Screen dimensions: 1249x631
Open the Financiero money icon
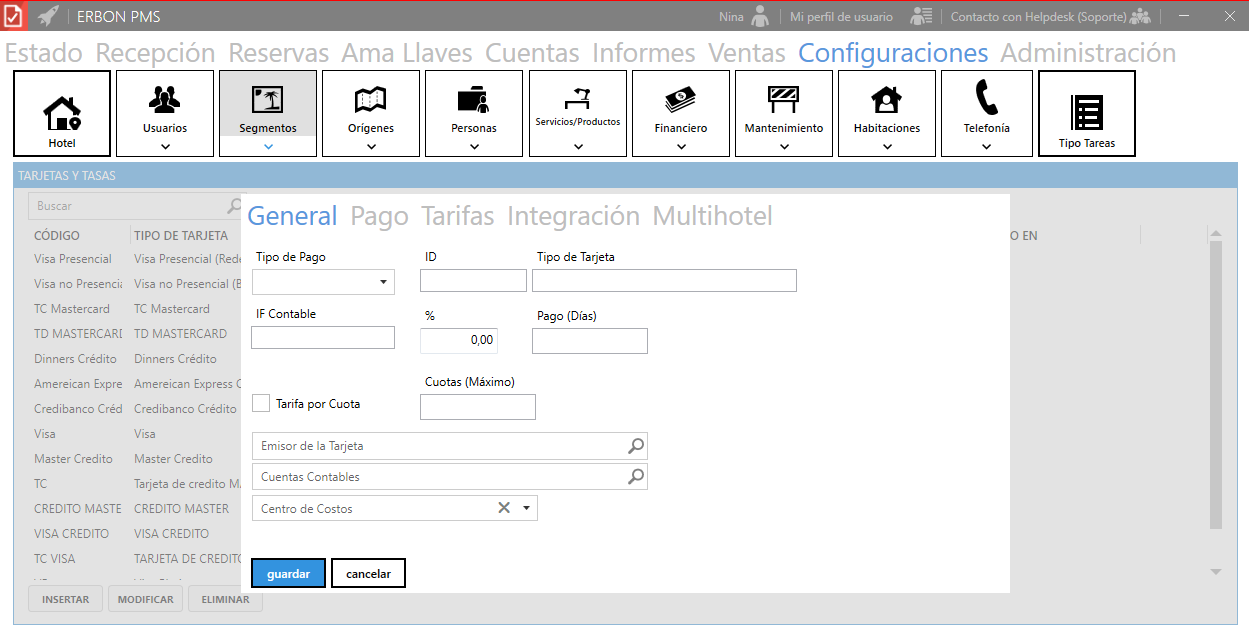(x=680, y=99)
